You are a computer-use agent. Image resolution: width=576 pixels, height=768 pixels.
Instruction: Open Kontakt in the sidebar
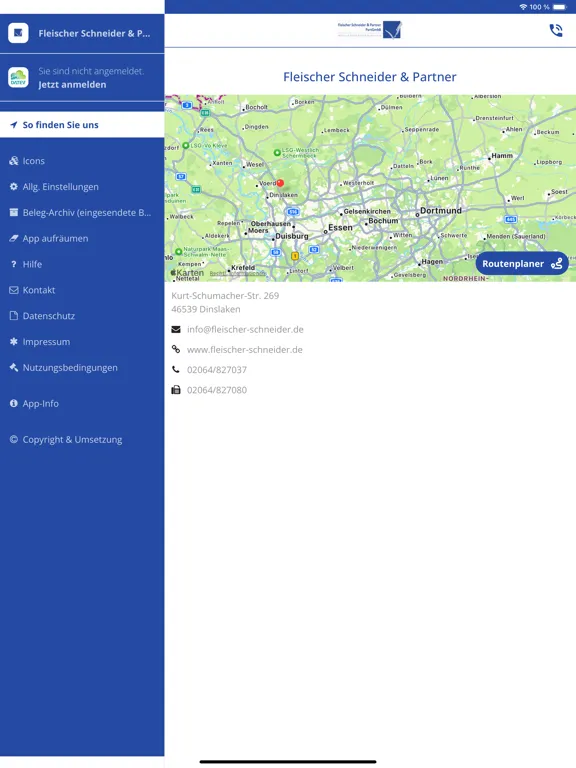[82, 290]
